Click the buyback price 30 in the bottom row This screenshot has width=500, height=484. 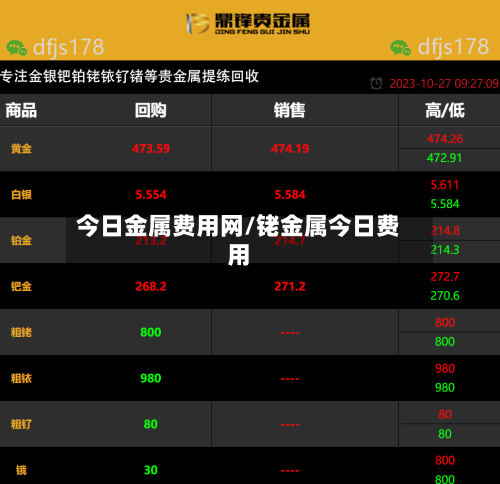click(151, 471)
